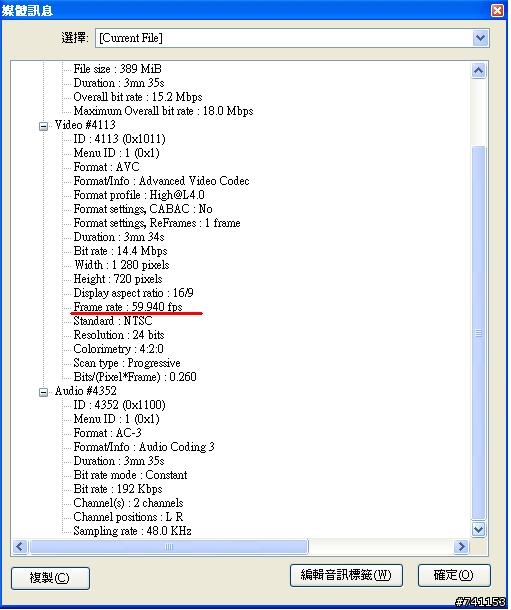Select the Format settings, CABAC : No row
The height and width of the screenshot is (610, 511).
click(143, 209)
